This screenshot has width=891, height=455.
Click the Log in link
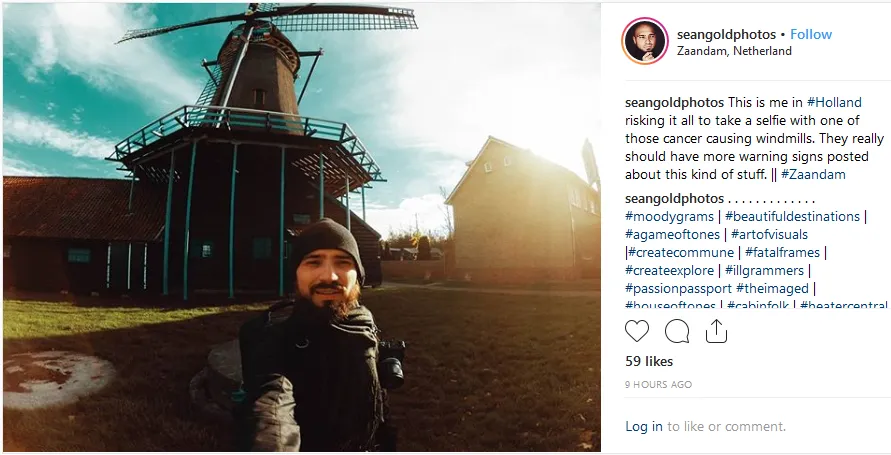[644, 427]
